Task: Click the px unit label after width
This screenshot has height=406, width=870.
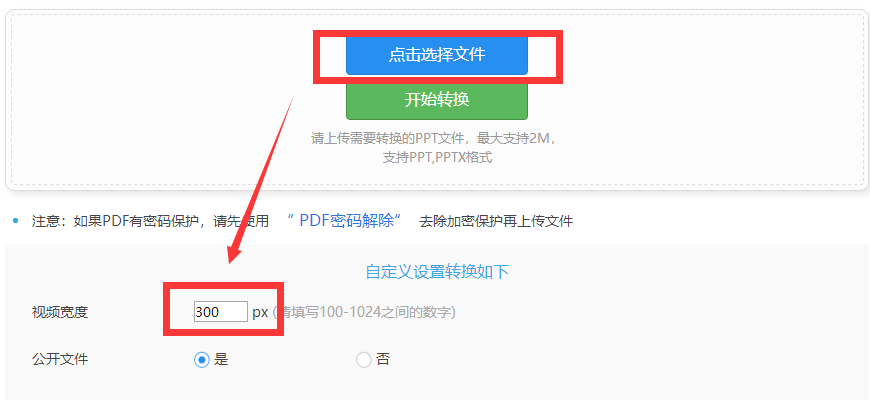Action: [260, 312]
